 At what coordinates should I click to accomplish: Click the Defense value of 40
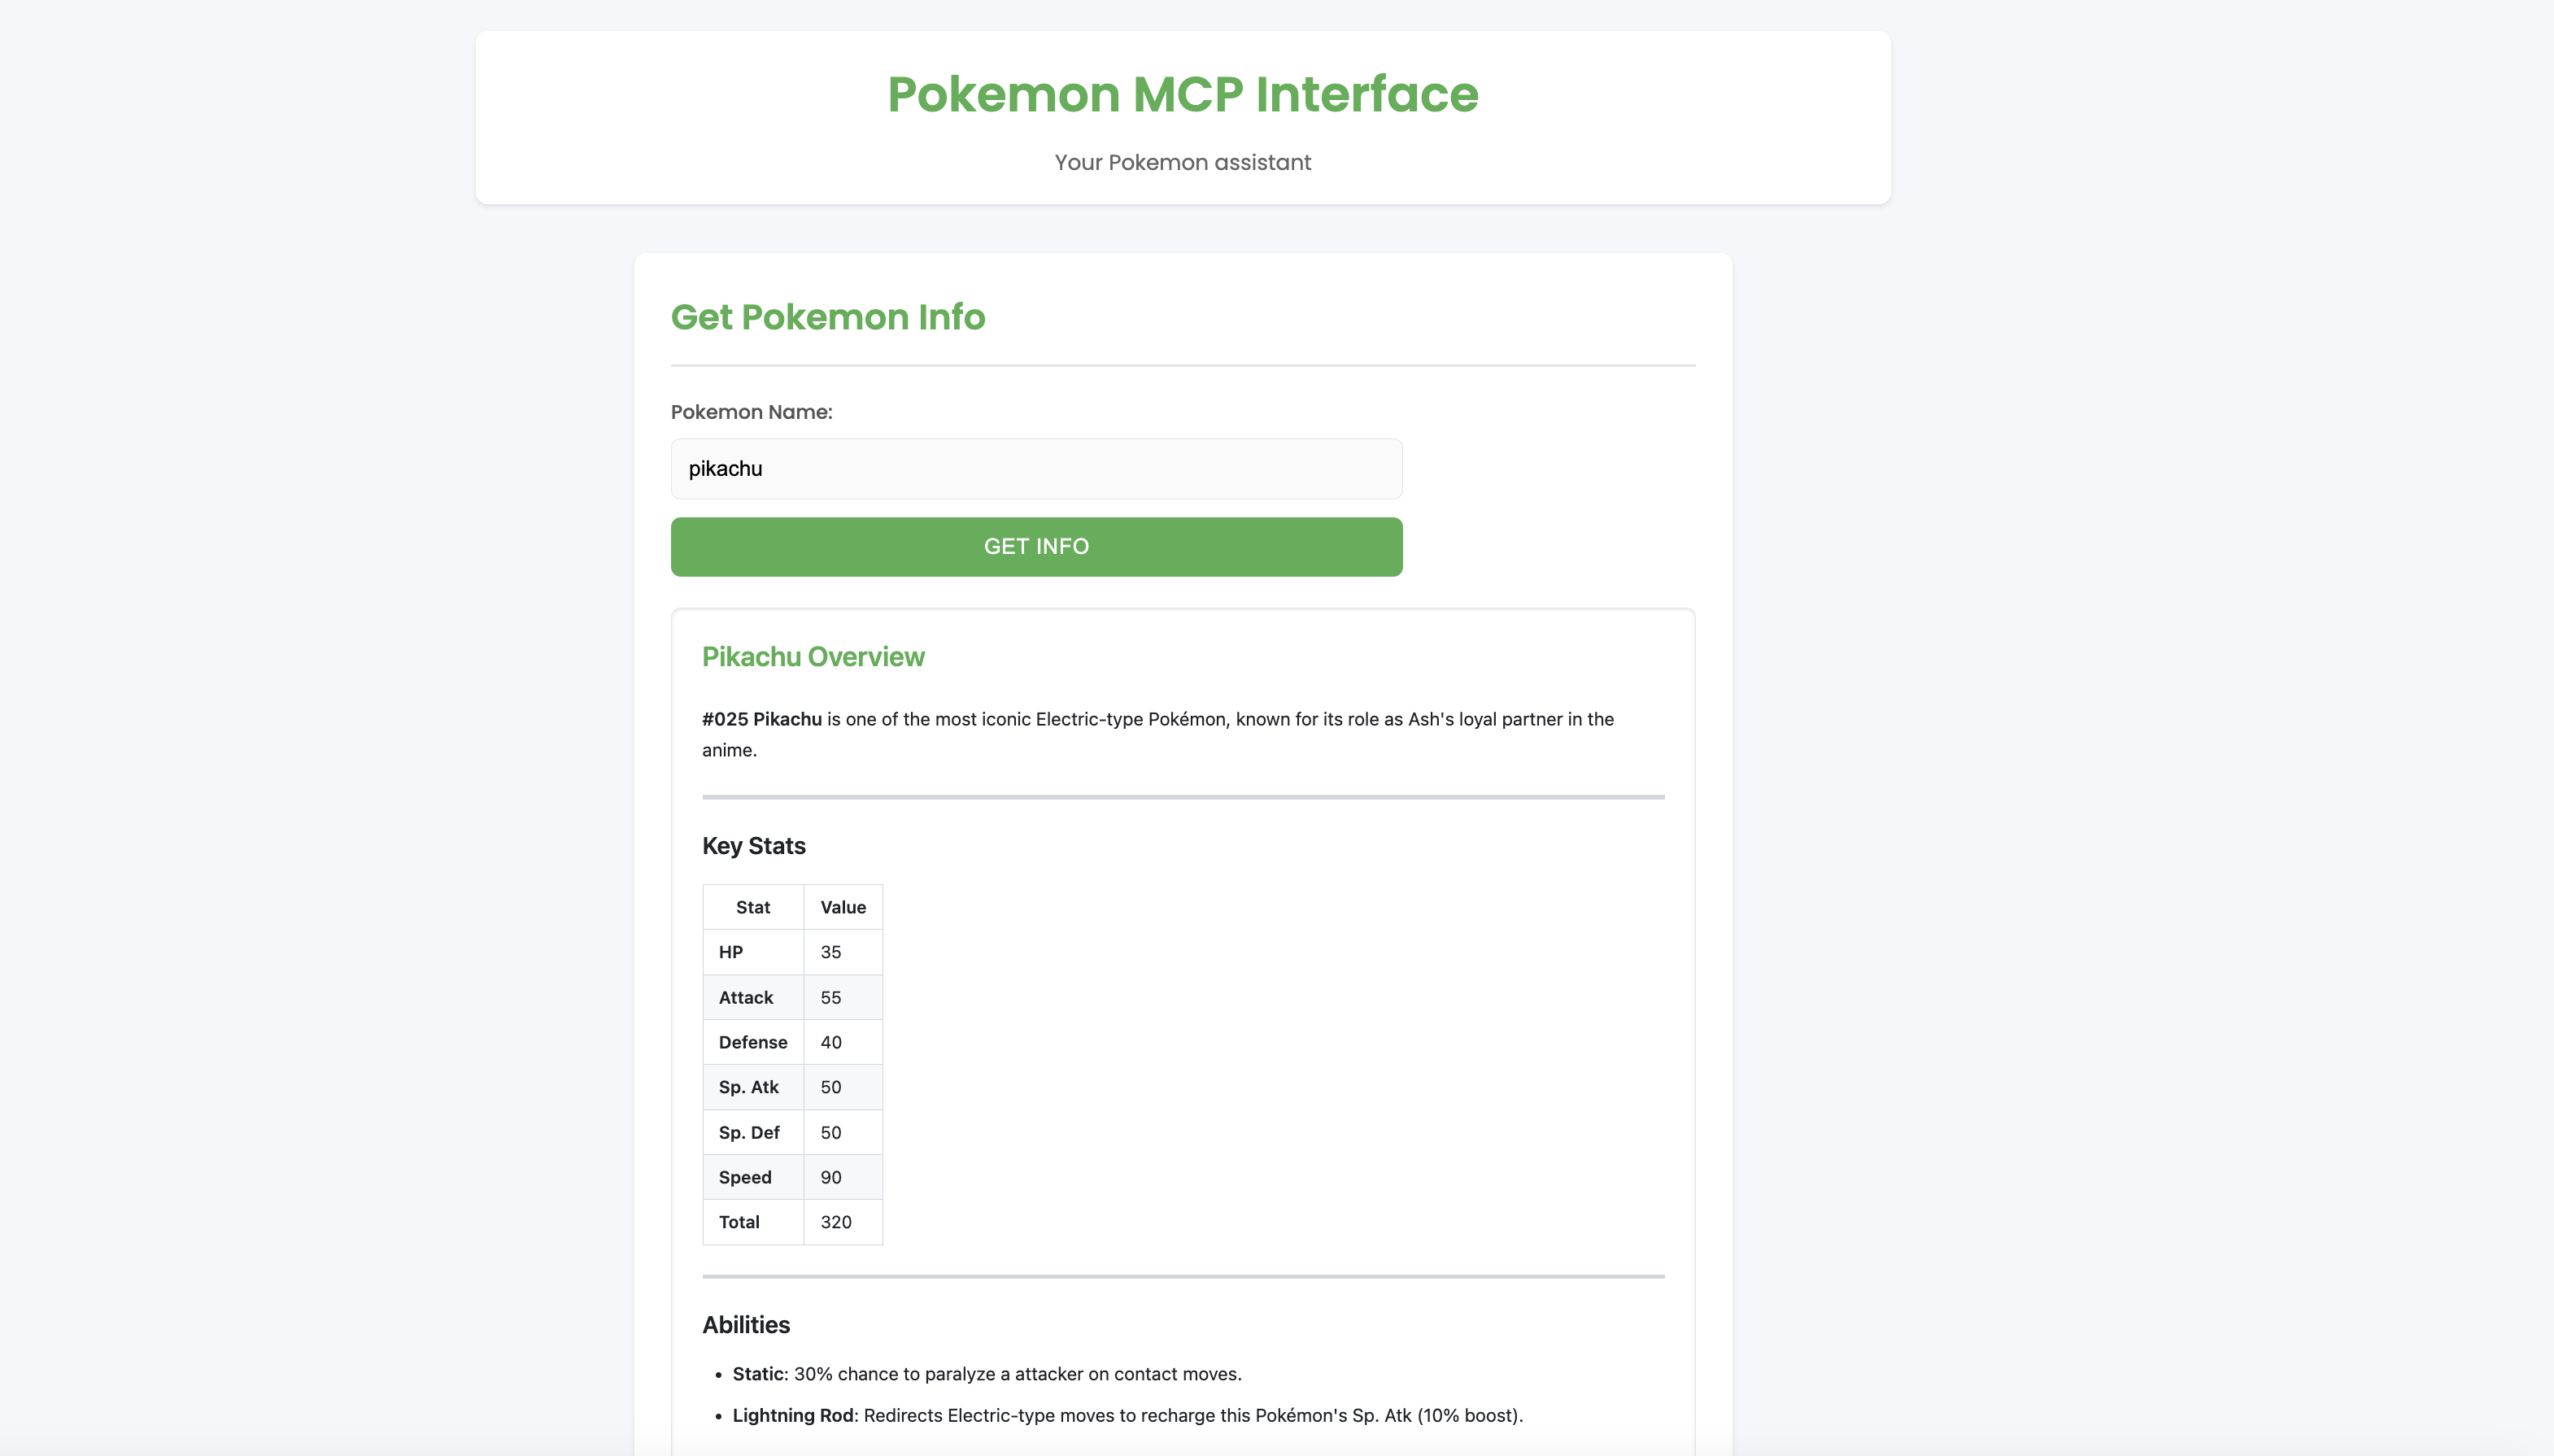pyautogui.click(x=831, y=1041)
